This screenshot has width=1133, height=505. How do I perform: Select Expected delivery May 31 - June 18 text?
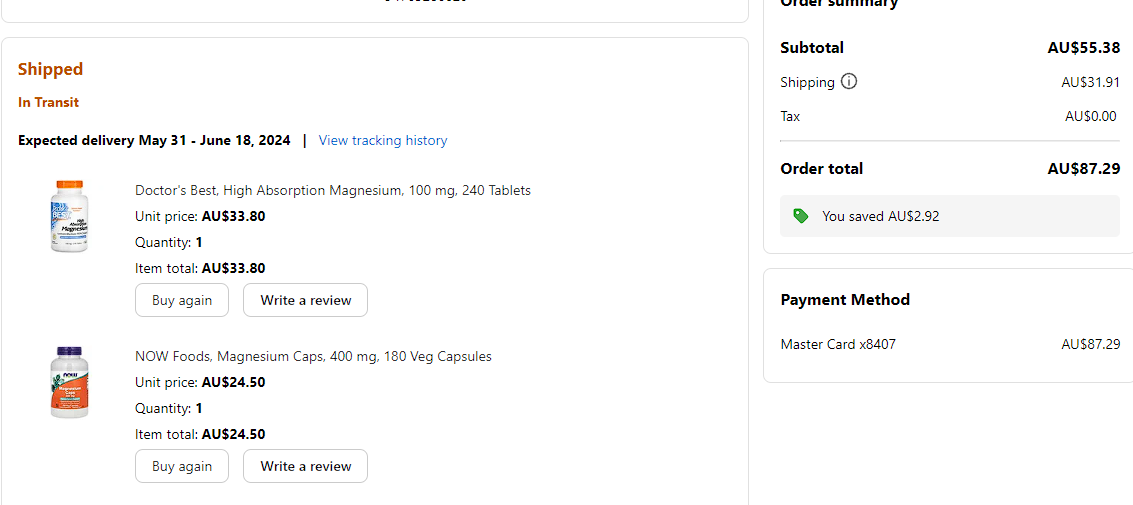click(x=155, y=140)
